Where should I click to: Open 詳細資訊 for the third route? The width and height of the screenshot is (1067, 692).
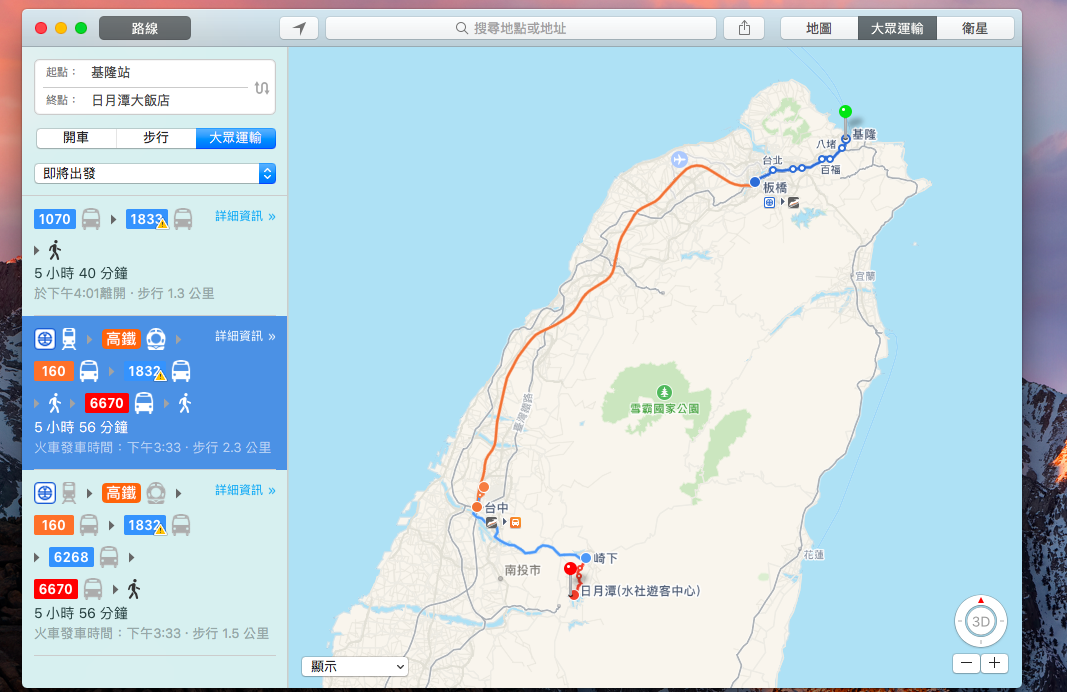245,490
